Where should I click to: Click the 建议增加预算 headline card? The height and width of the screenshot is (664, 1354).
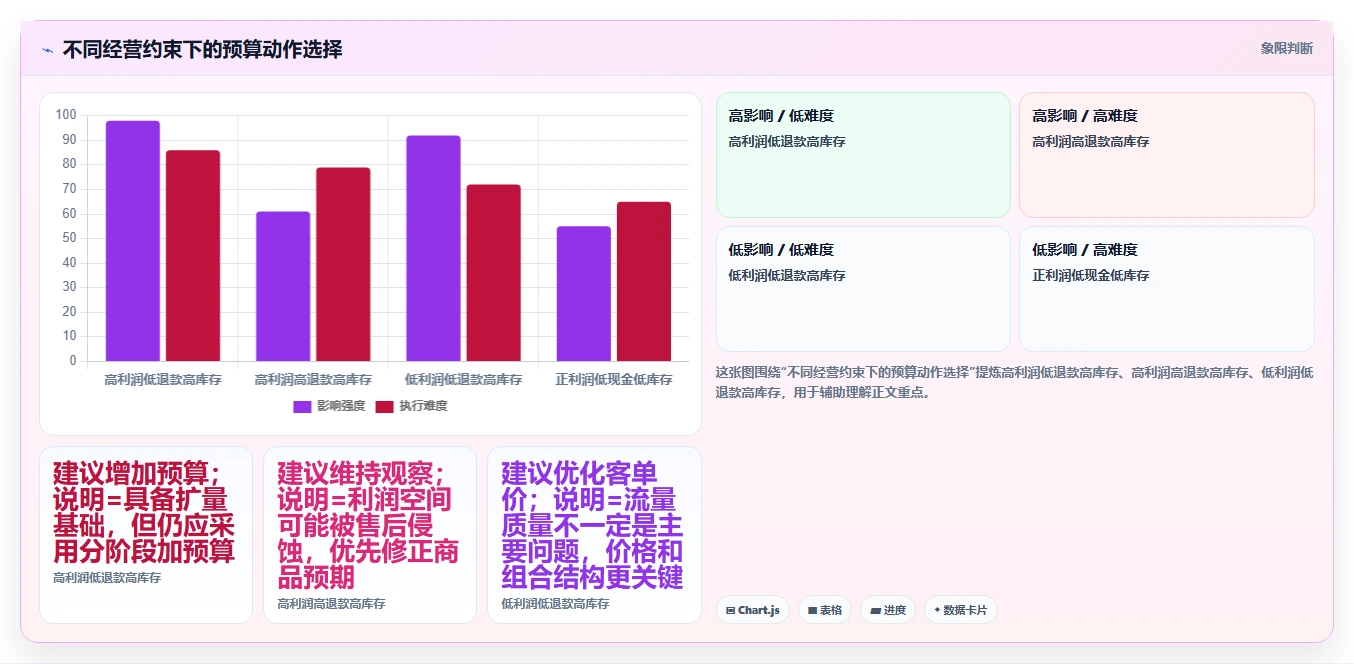[x=146, y=535]
